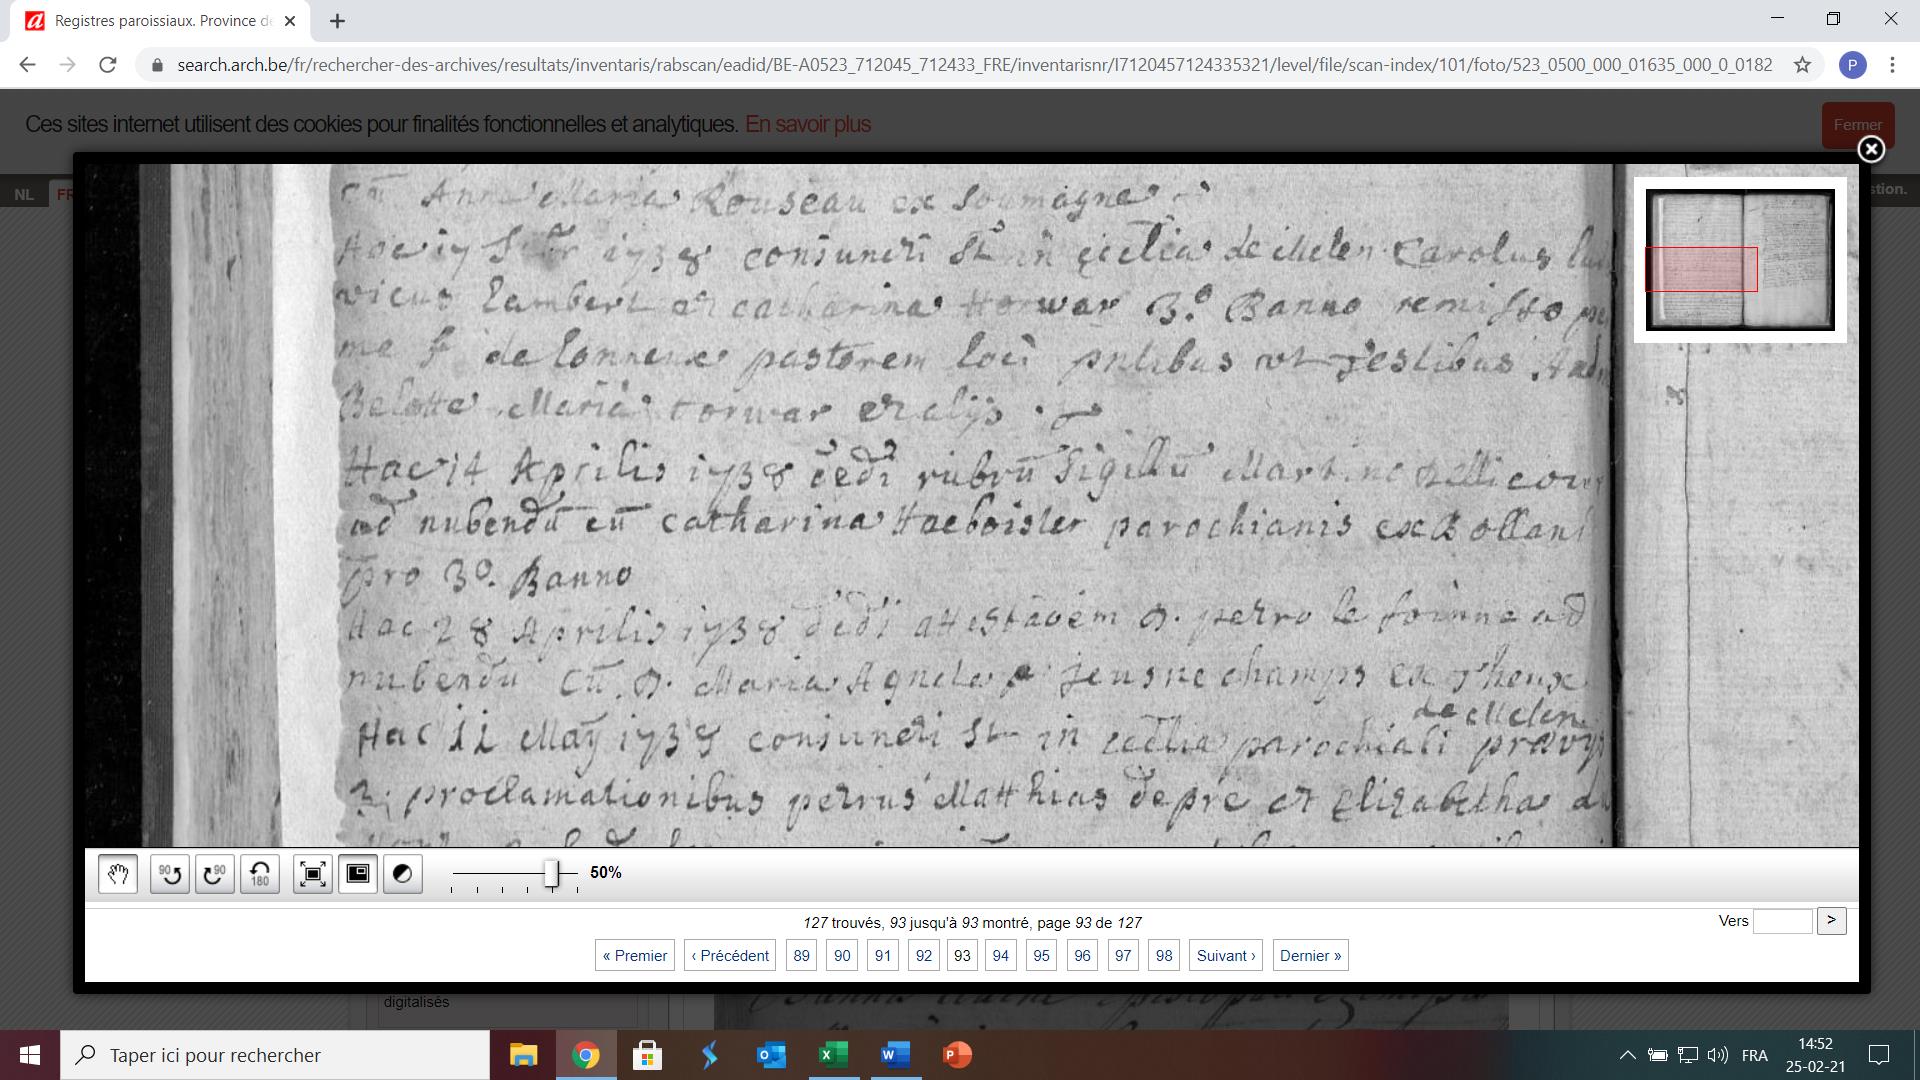Click the Vers page number field

(x=1782, y=921)
